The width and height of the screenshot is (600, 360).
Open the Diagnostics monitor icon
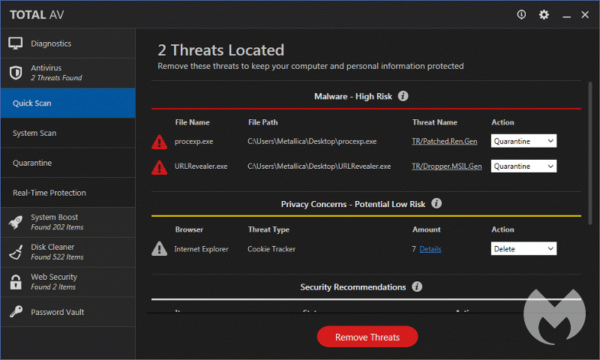tap(15, 44)
